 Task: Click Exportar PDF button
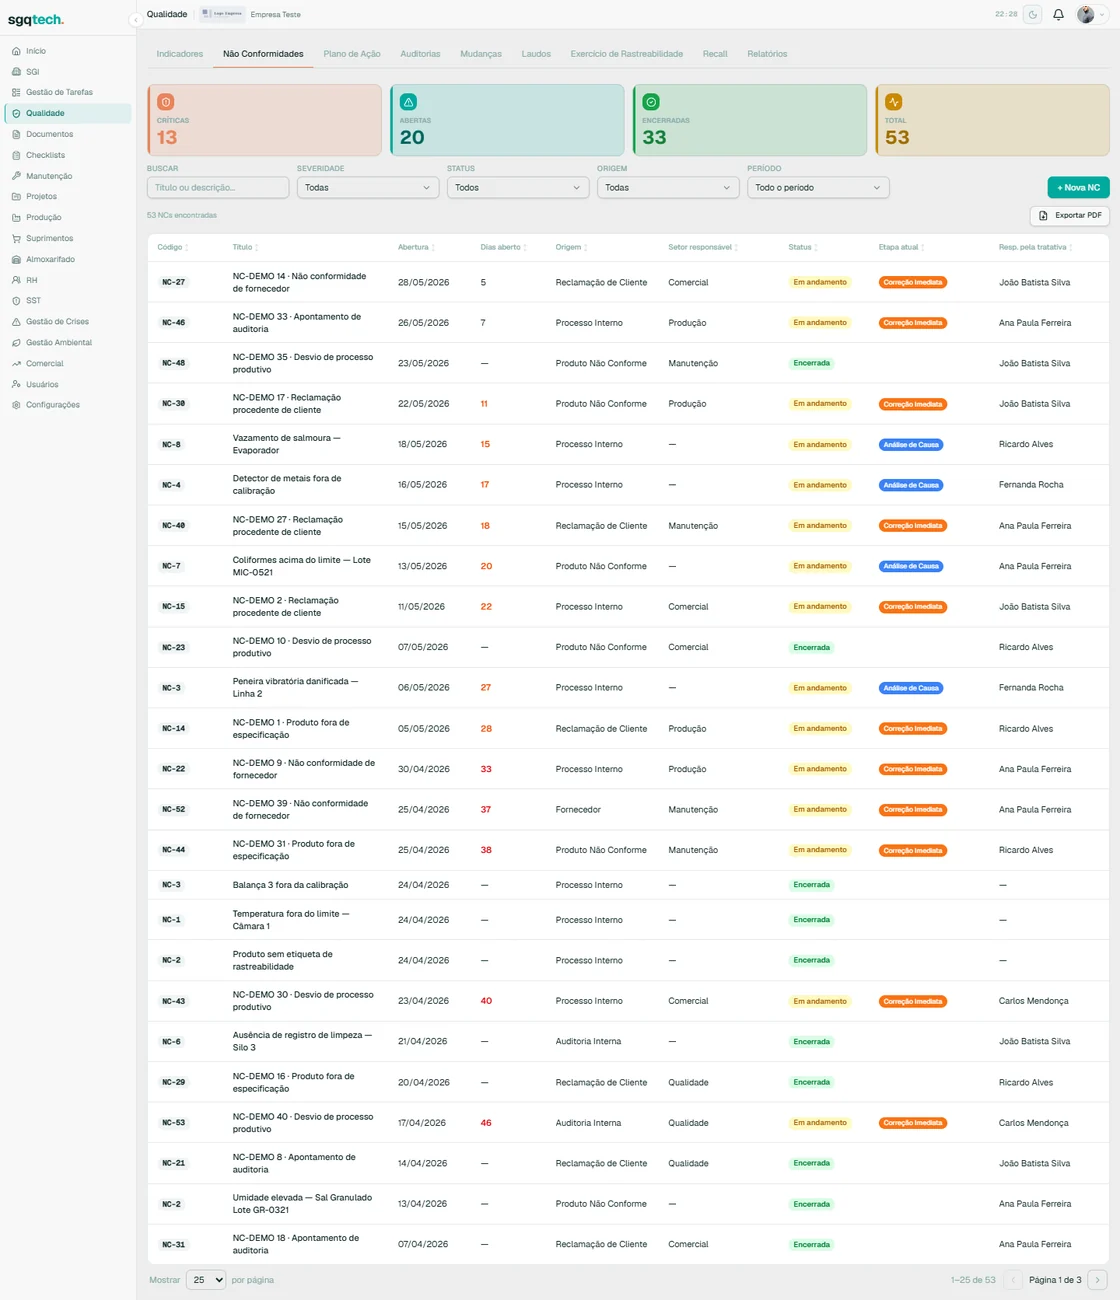[x=1070, y=215]
